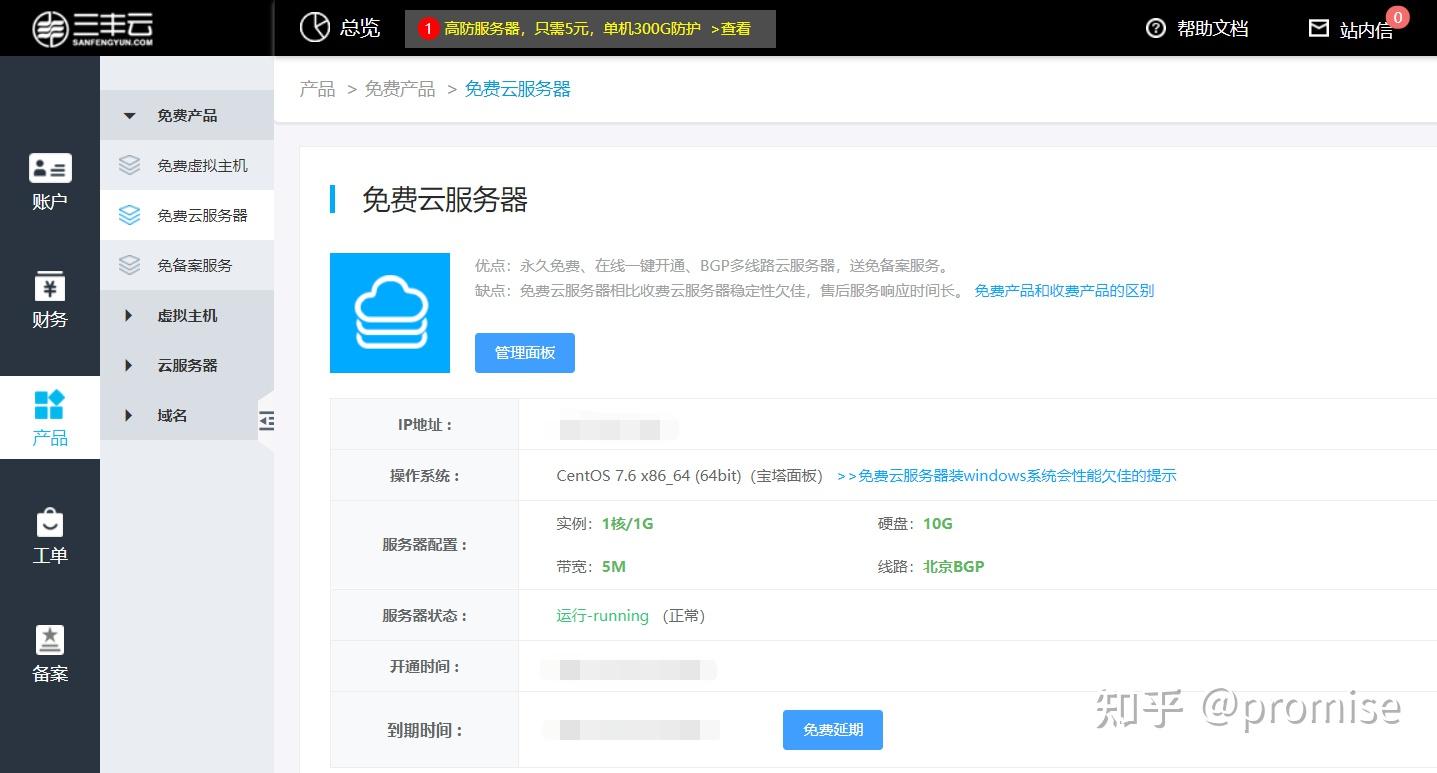The width and height of the screenshot is (1437, 773).
Task: Click the blurred IP address value
Action: point(610,430)
